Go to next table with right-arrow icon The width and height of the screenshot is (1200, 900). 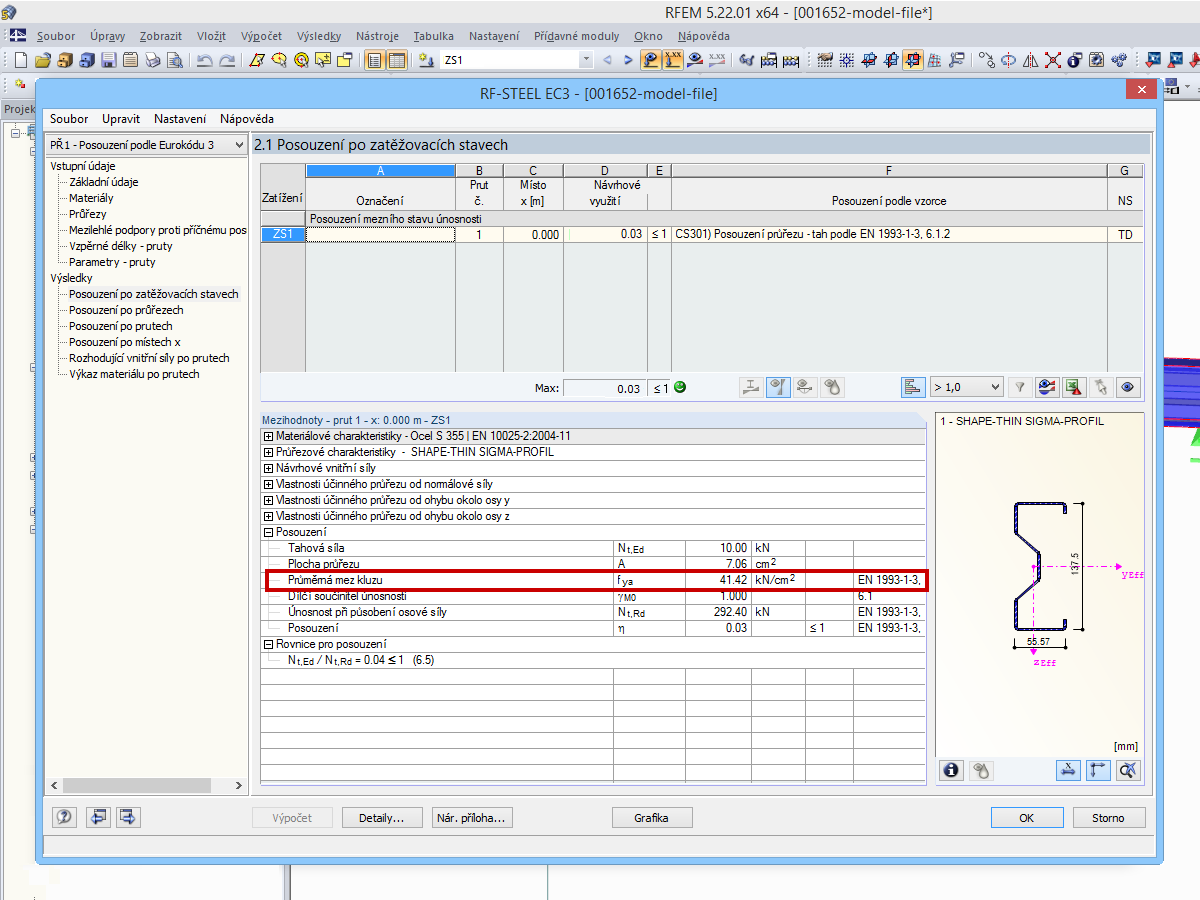pos(130,817)
